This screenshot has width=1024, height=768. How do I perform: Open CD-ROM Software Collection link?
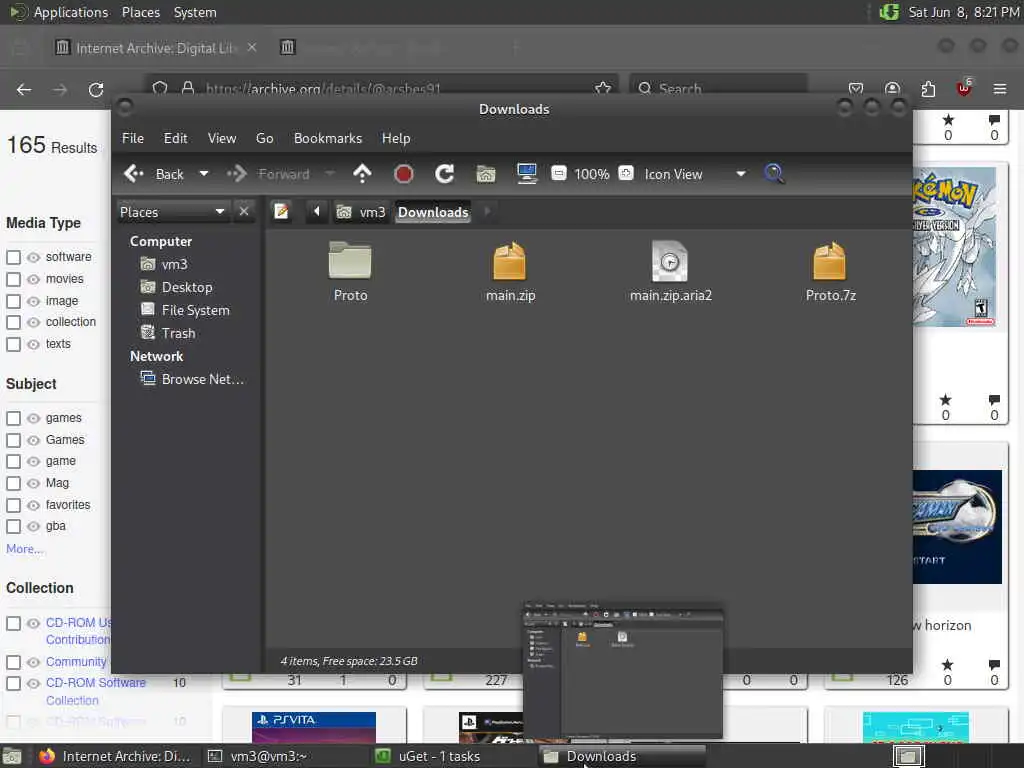(95, 691)
